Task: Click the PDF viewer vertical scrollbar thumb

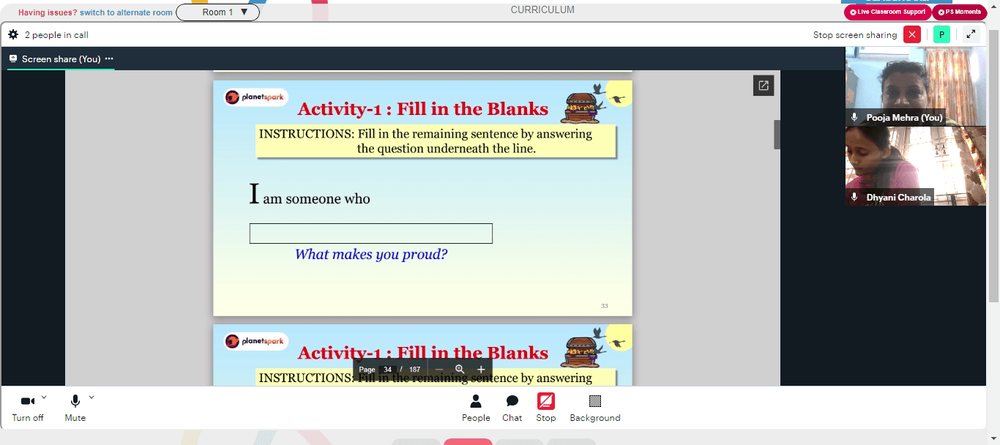Action: coord(777,135)
